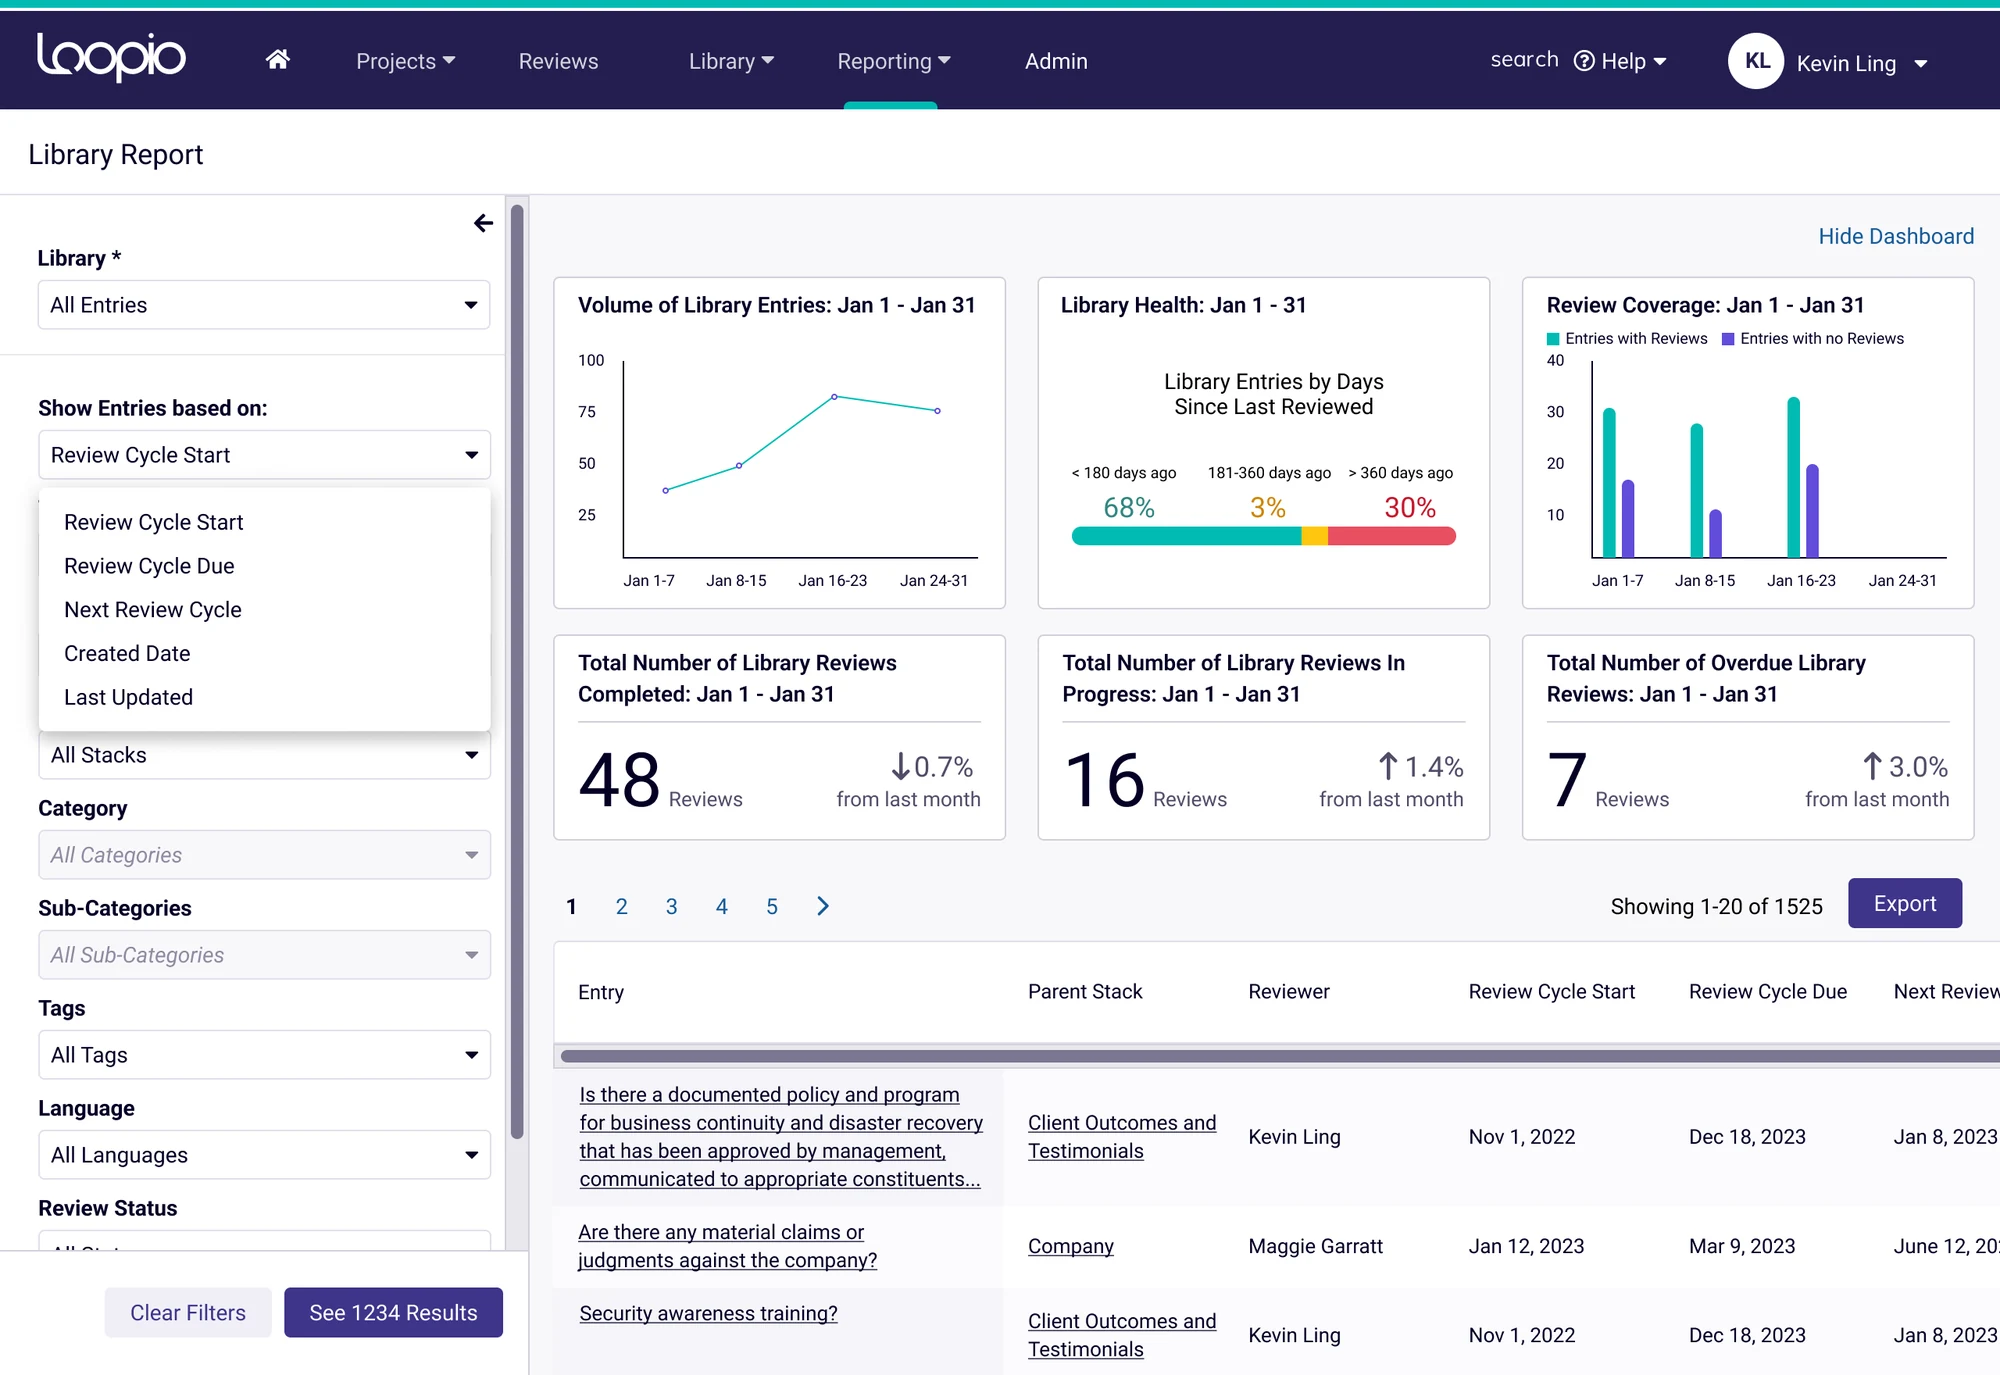Screen dimensions: 2000x1375
Task: Select Last Updated option
Action: click(128, 697)
